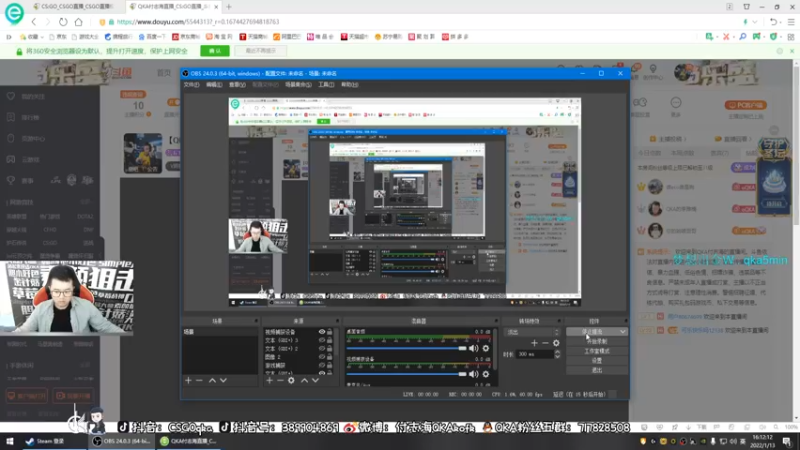Click browser back arrow
Viewport: 800px width, 450px height.
(x=34, y=22)
